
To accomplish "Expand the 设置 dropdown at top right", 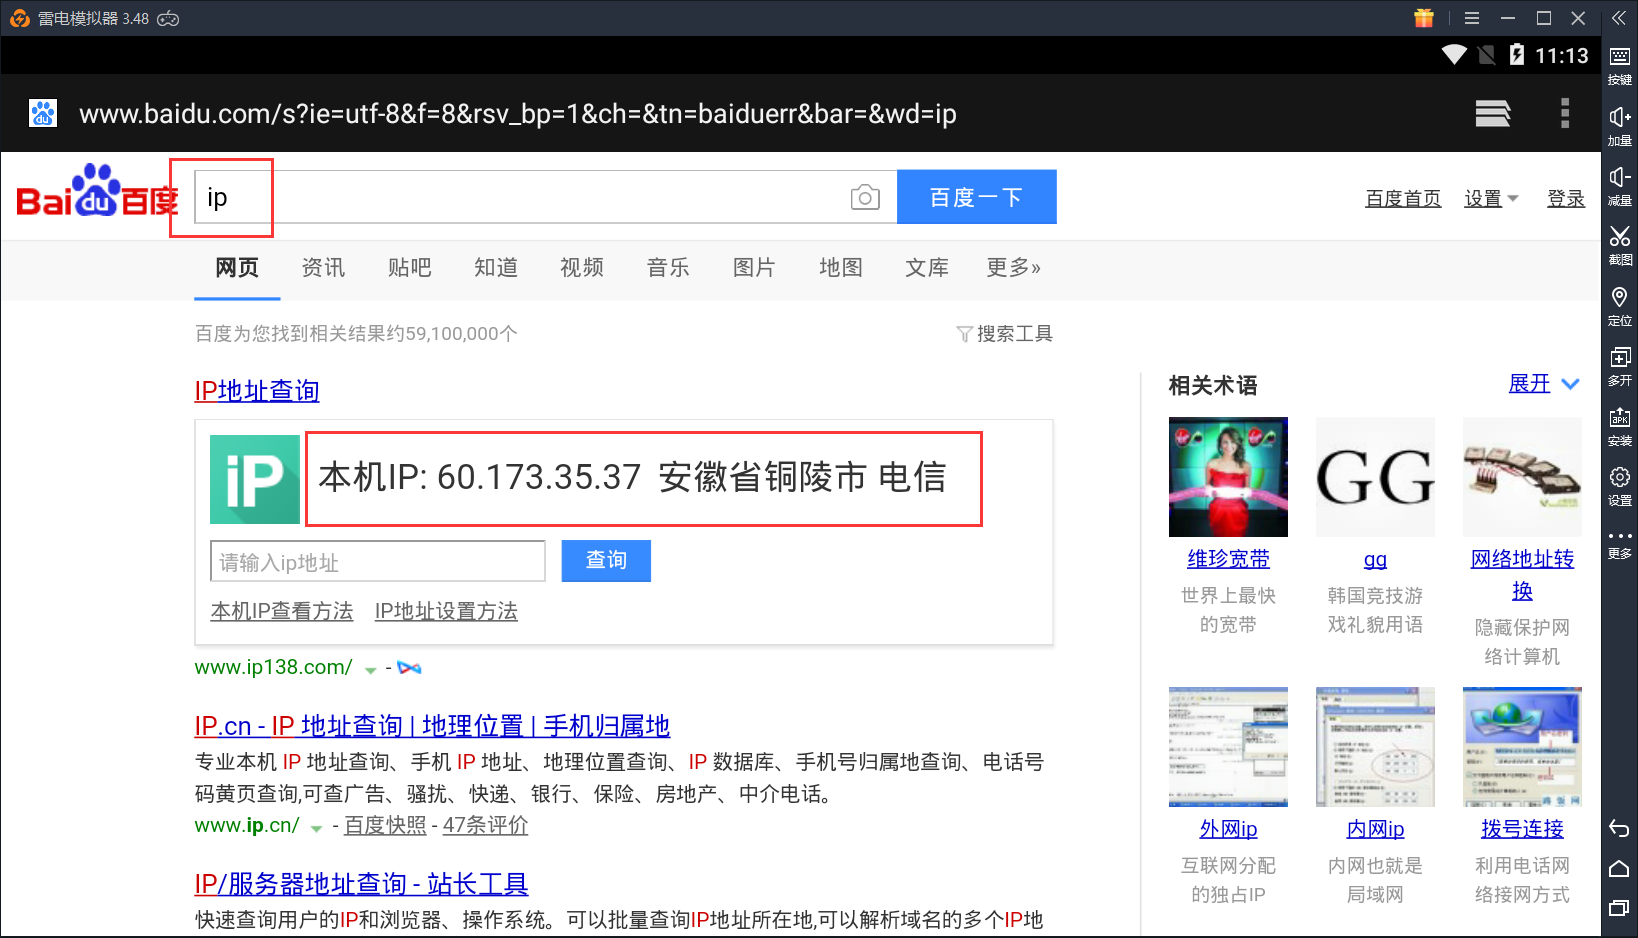I will 1491,198.
